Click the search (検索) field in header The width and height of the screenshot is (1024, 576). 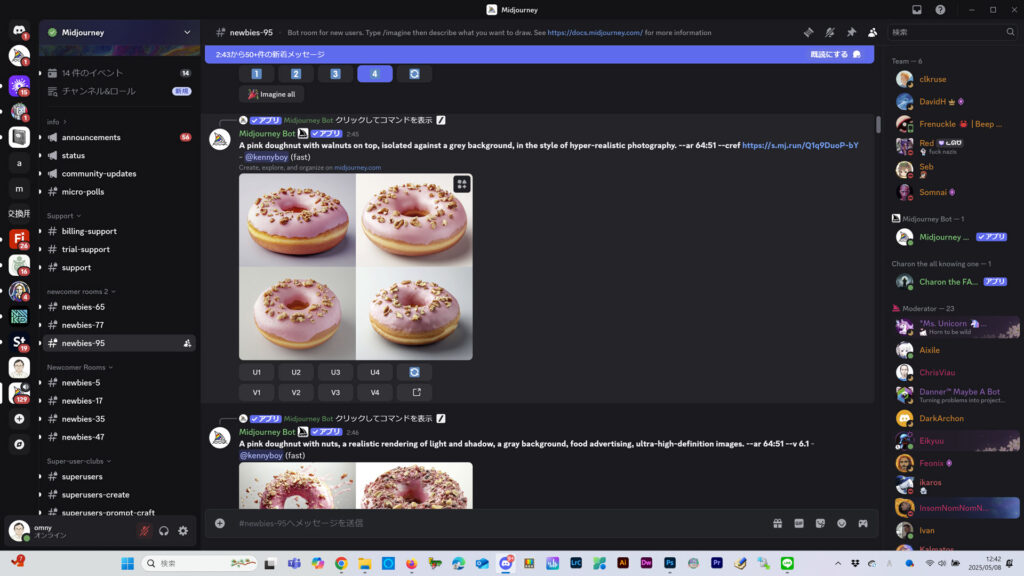click(953, 32)
